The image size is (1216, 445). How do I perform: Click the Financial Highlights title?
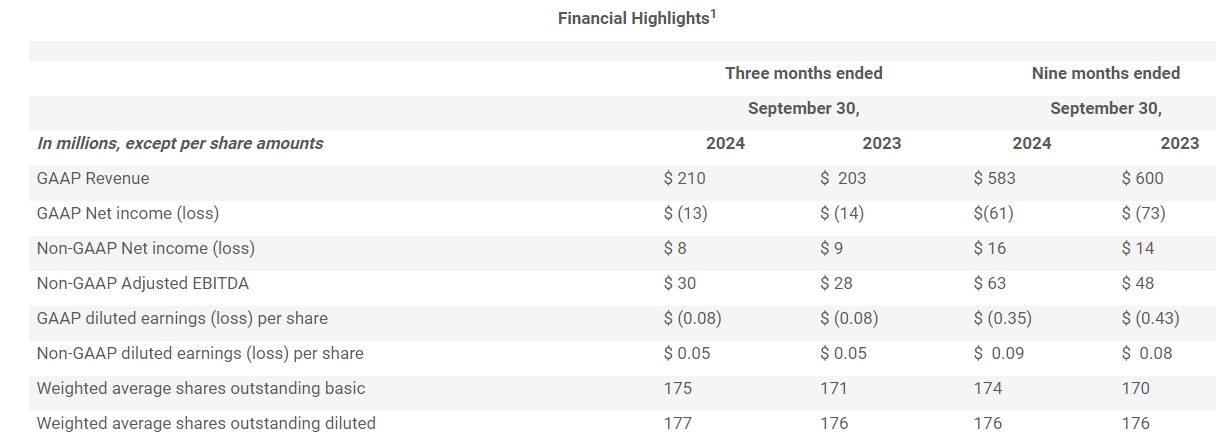coord(633,19)
